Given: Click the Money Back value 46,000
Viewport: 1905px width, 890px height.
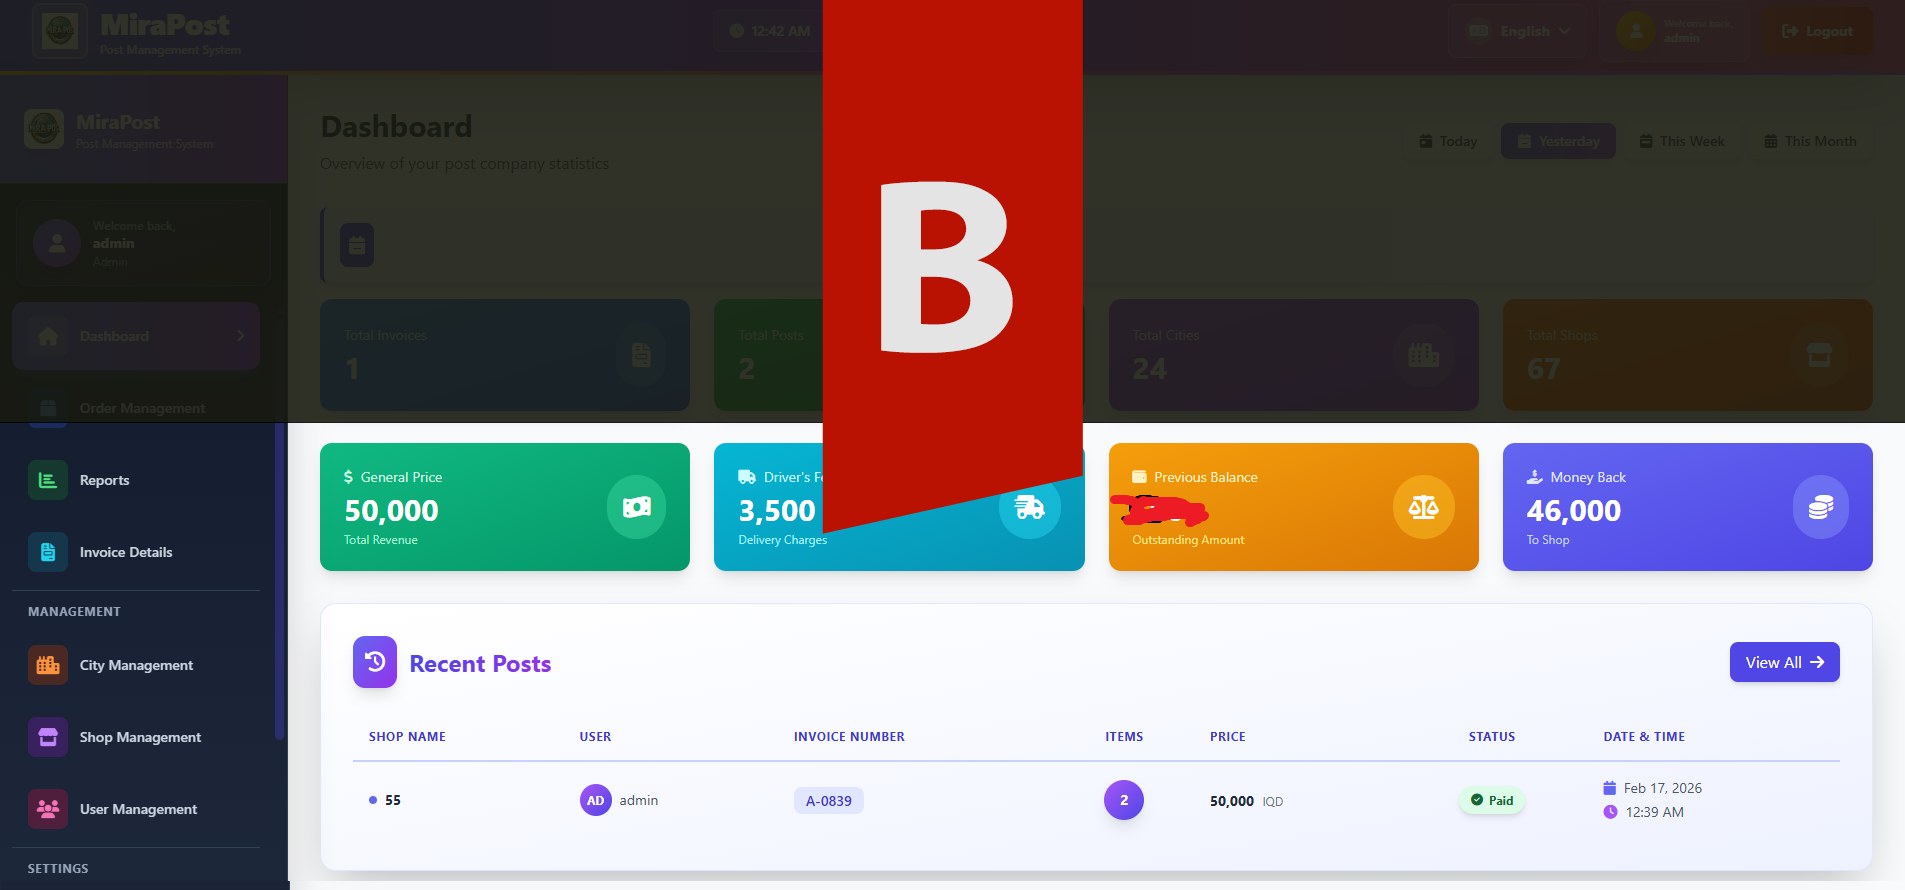Looking at the screenshot, I should click(x=1574, y=511).
